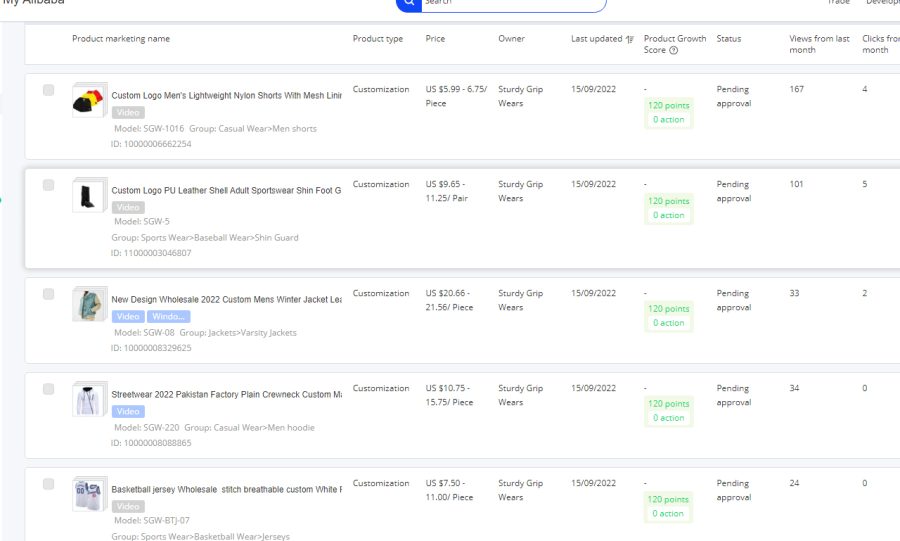Open PU Leather shin guard thumbnail

click(x=89, y=195)
